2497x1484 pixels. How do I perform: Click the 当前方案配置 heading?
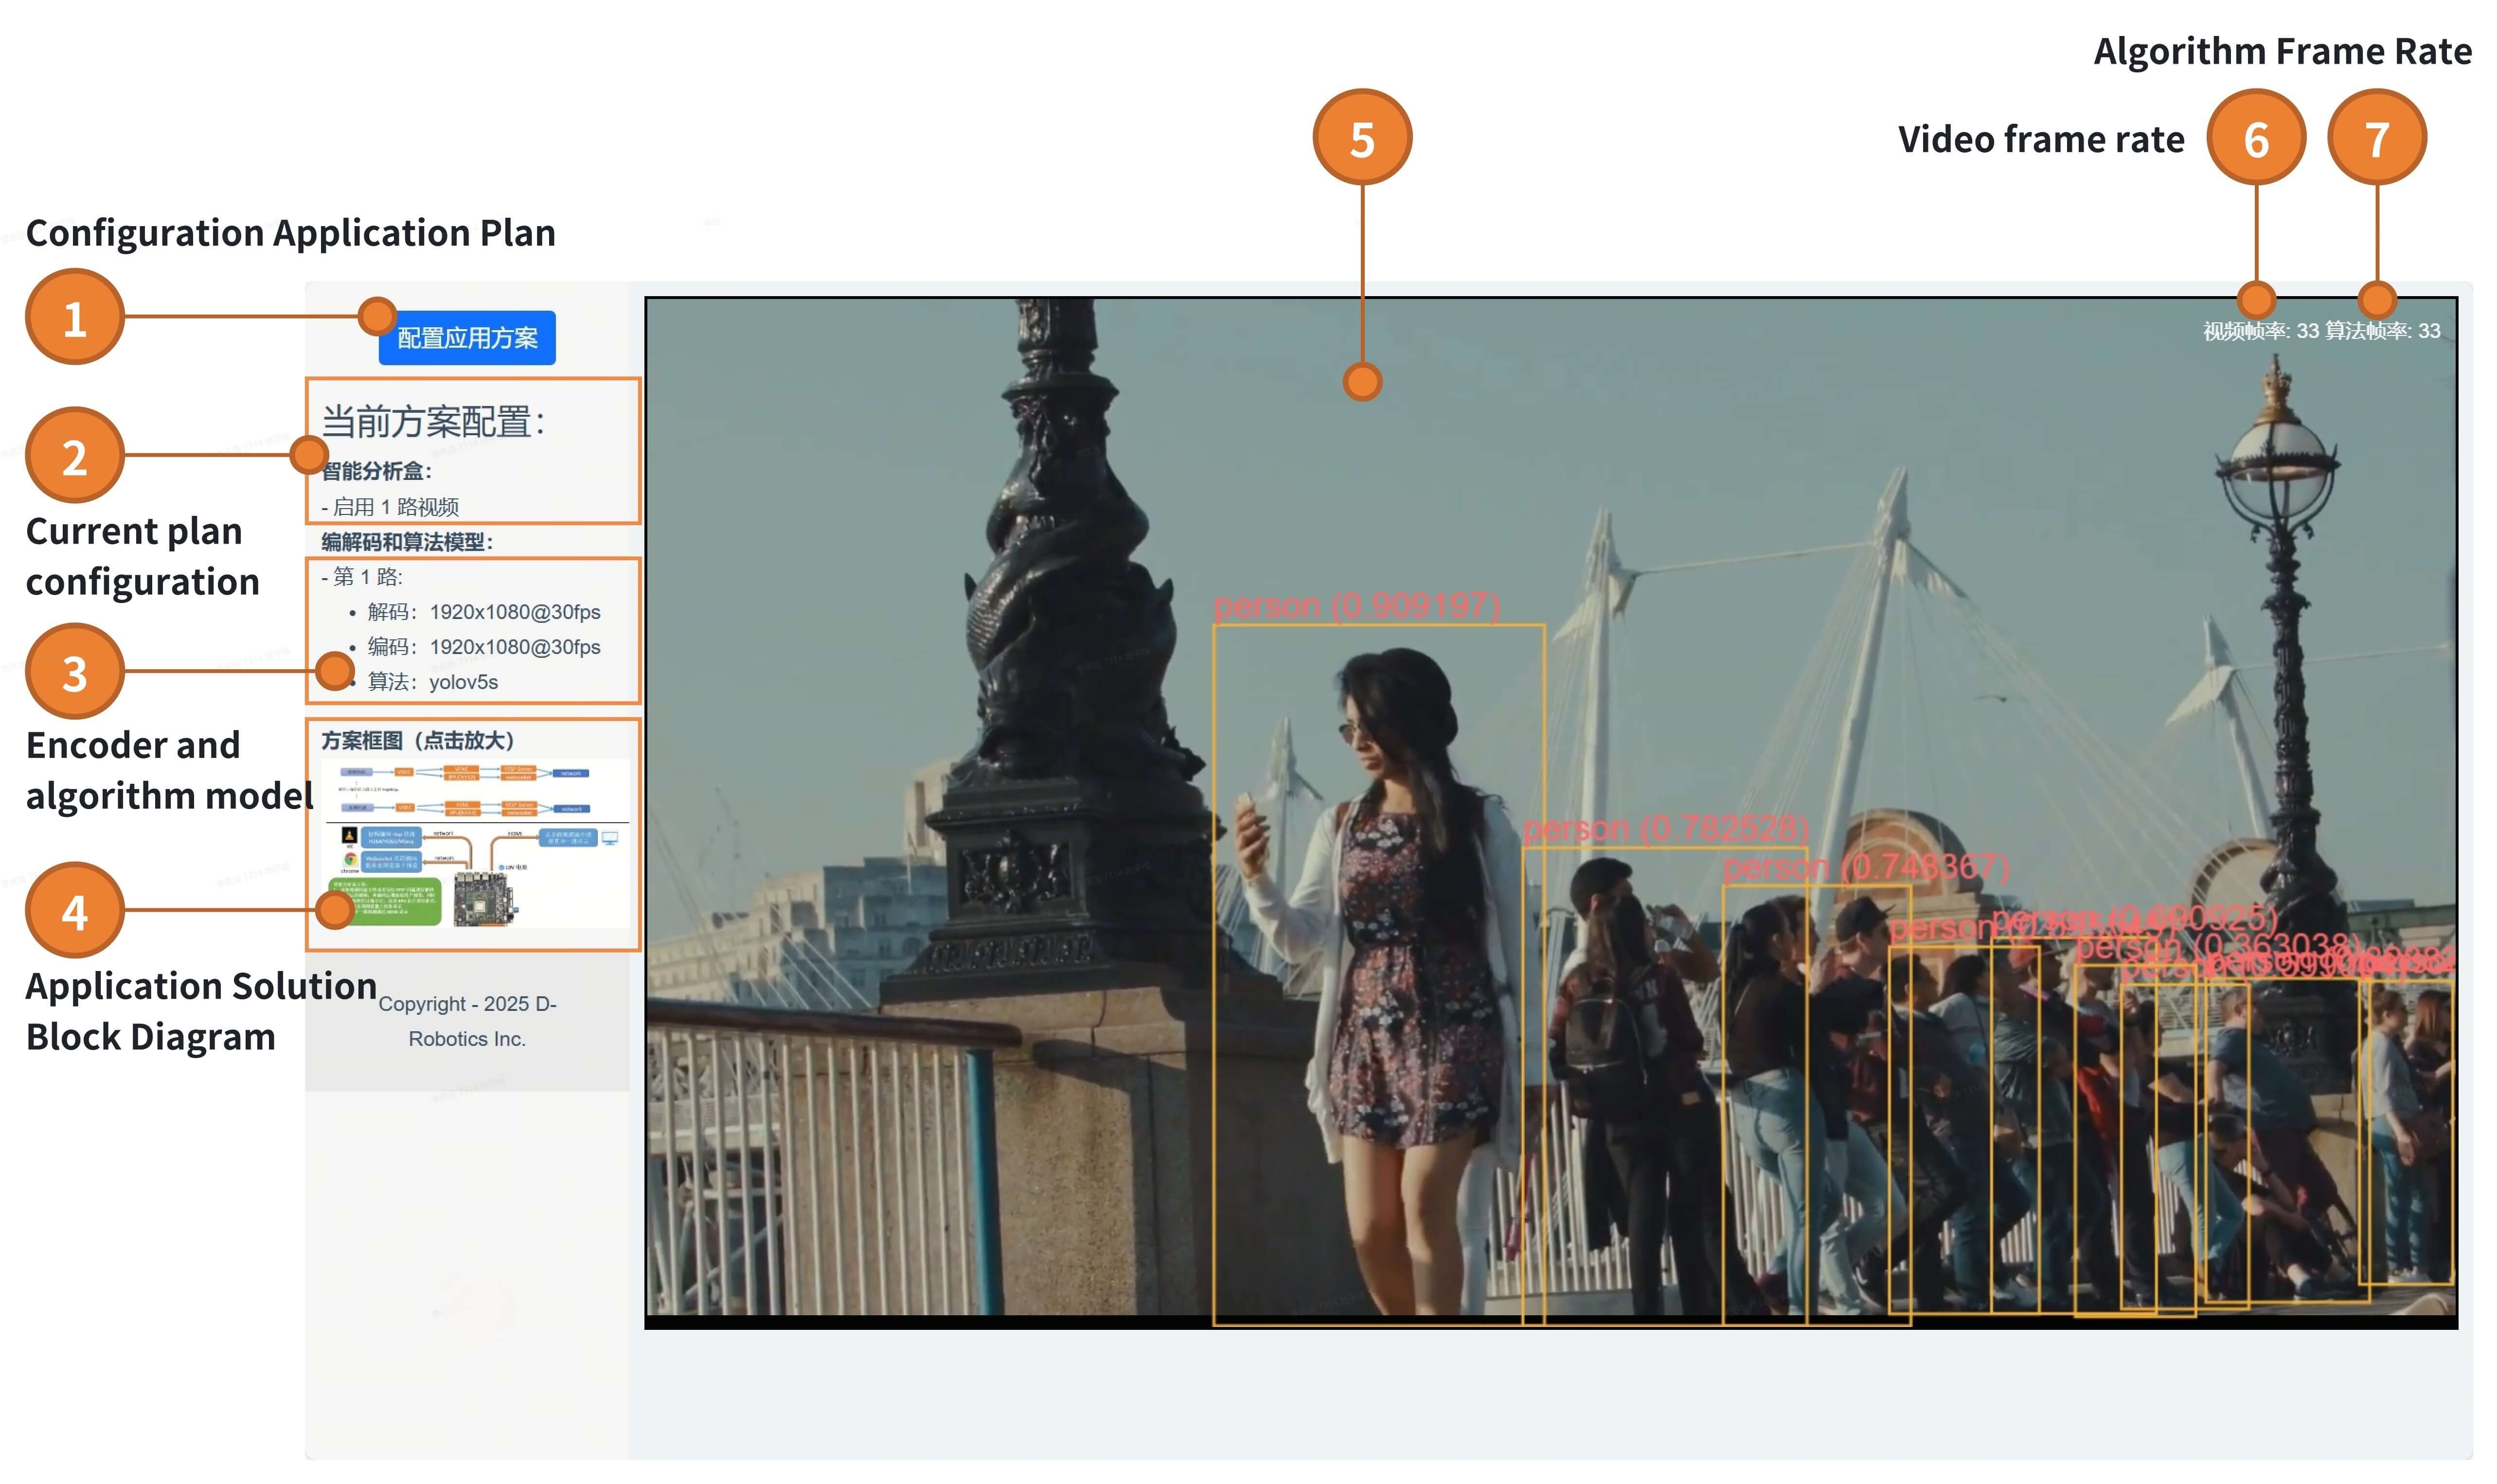(x=433, y=421)
